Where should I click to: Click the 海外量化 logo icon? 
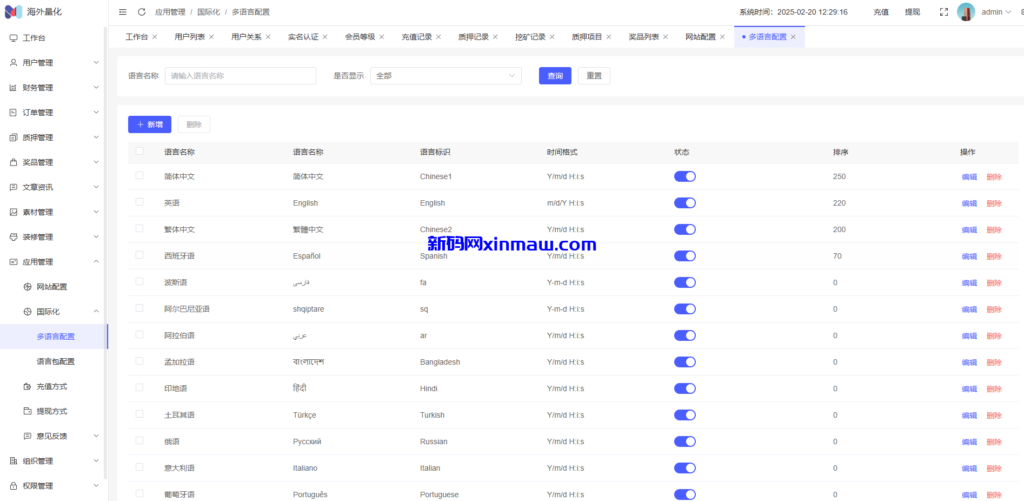(x=13, y=12)
